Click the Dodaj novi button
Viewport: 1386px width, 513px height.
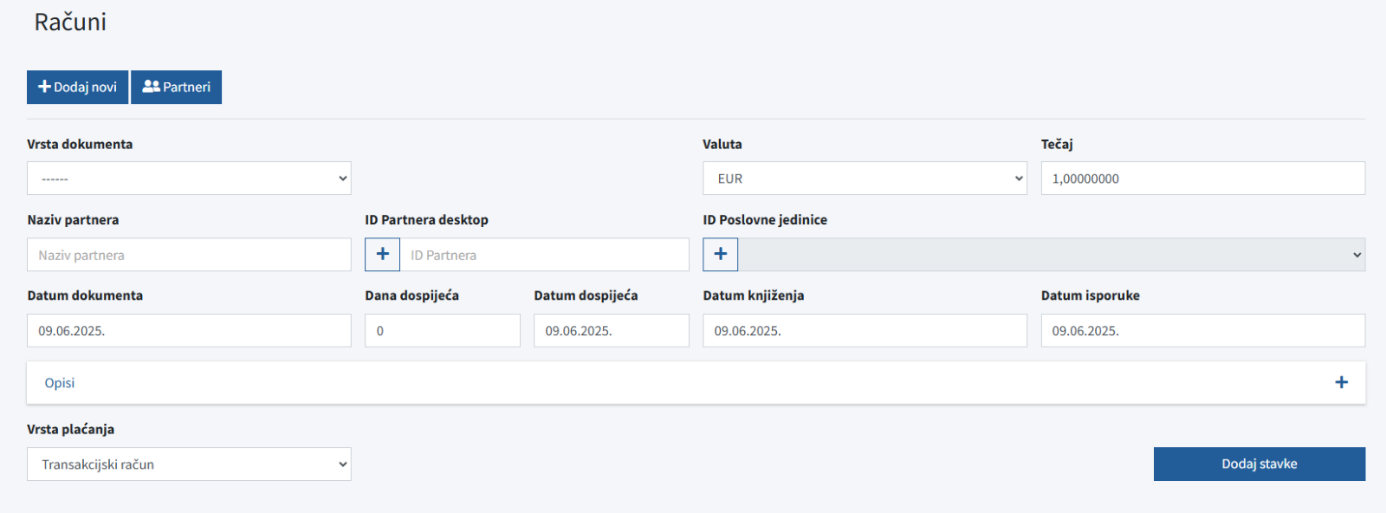[77, 87]
